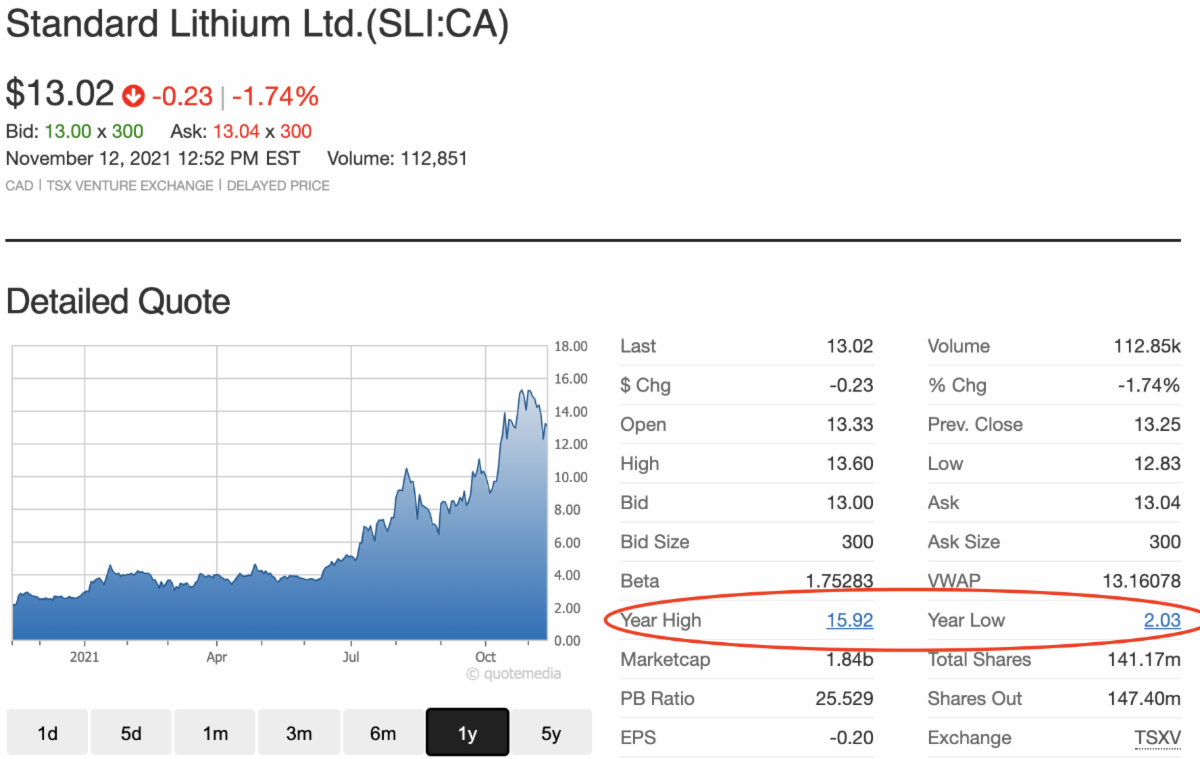1200x759 pixels.
Task: Click the Beta 1.75283 value
Action: 839,581
